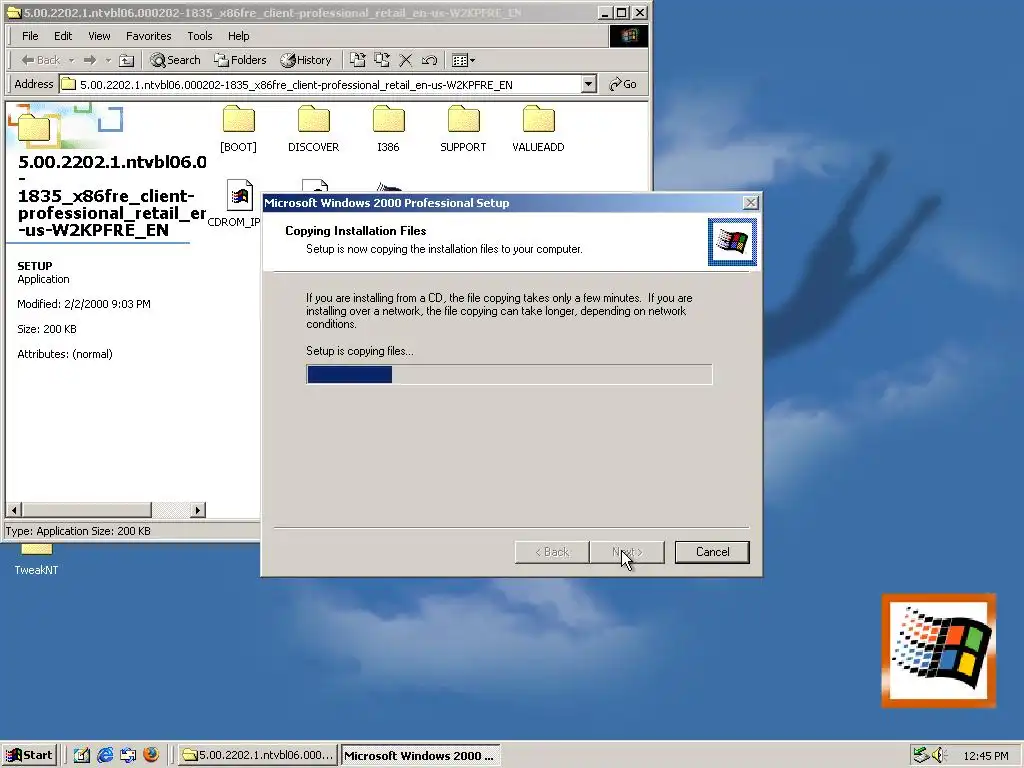Click the right arrow of horizontal scrollbar
Image resolution: width=1024 pixels, height=768 pixels.
click(x=198, y=510)
